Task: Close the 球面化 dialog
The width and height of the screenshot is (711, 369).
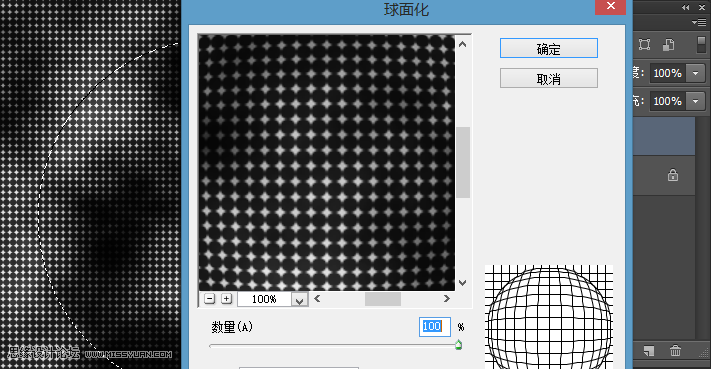Action: tap(610, 6)
